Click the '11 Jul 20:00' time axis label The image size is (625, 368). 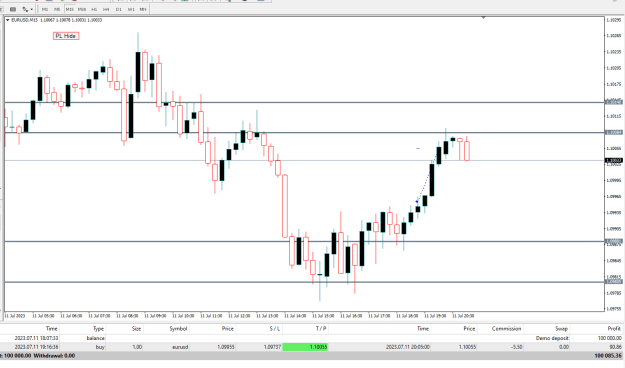click(463, 316)
